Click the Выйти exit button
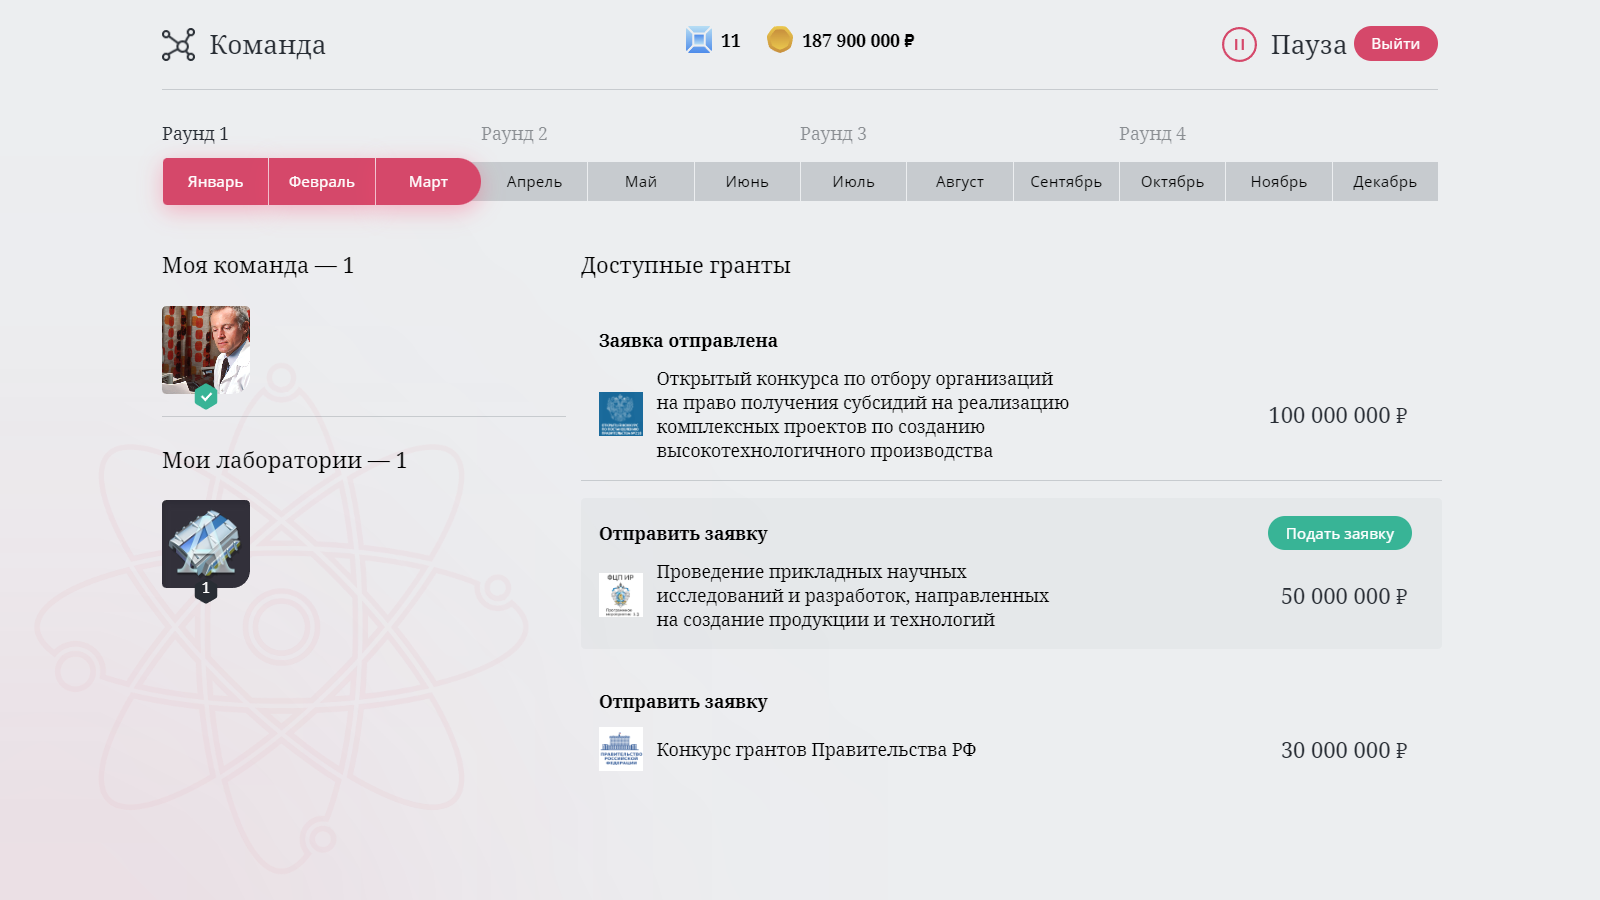 click(x=1395, y=44)
